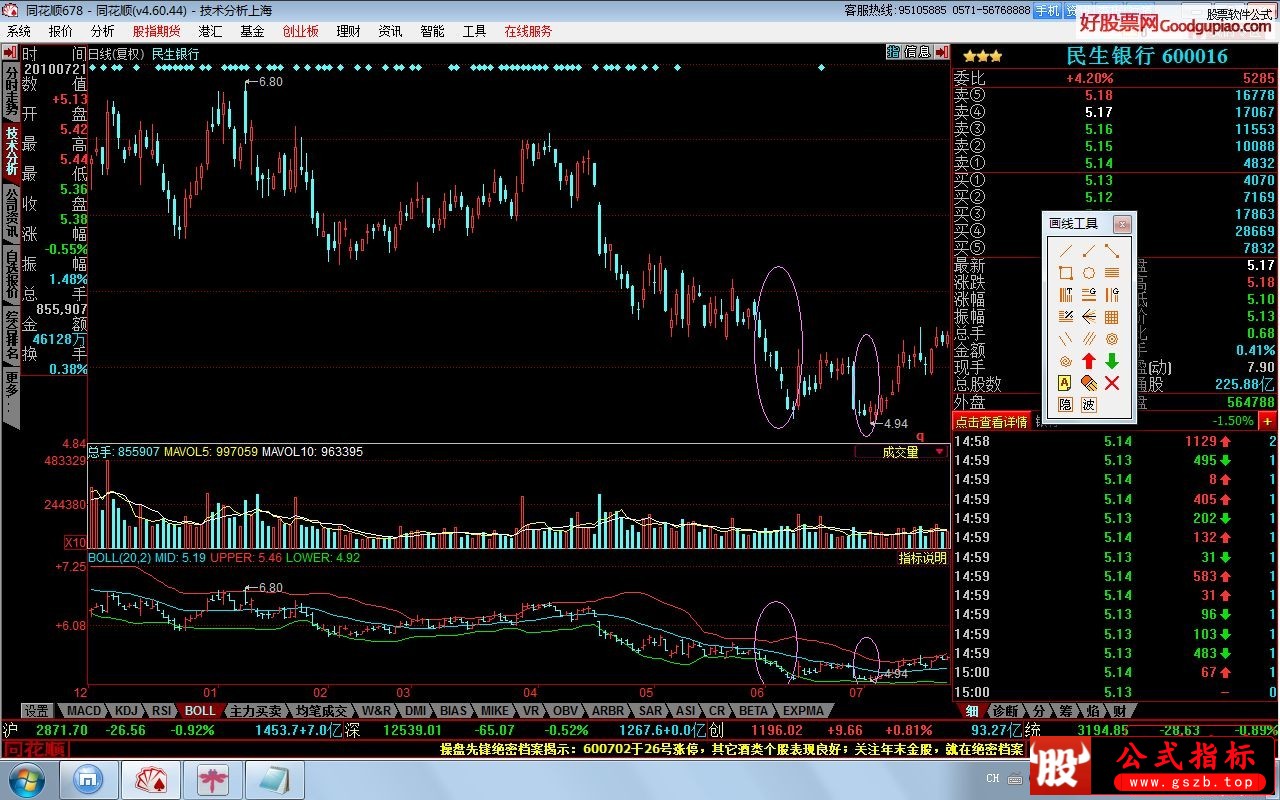Screen dimensions: 1280x800
Task: Select the rectangle drawing tool
Action: pos(1066,272)
